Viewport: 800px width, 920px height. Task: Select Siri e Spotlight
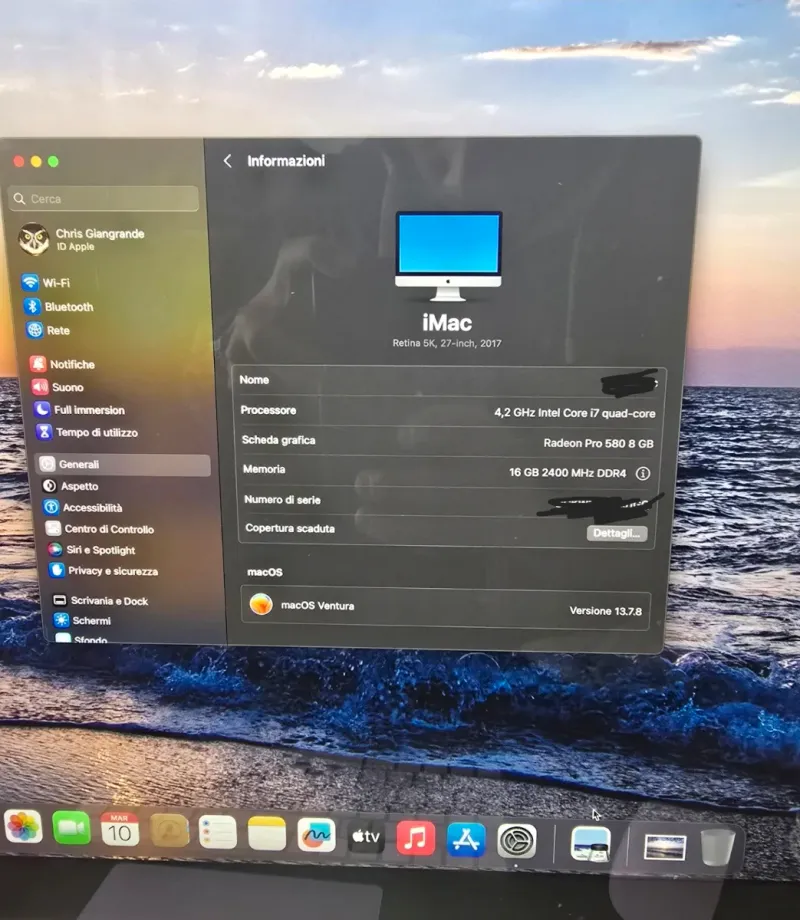click(92, 550)
